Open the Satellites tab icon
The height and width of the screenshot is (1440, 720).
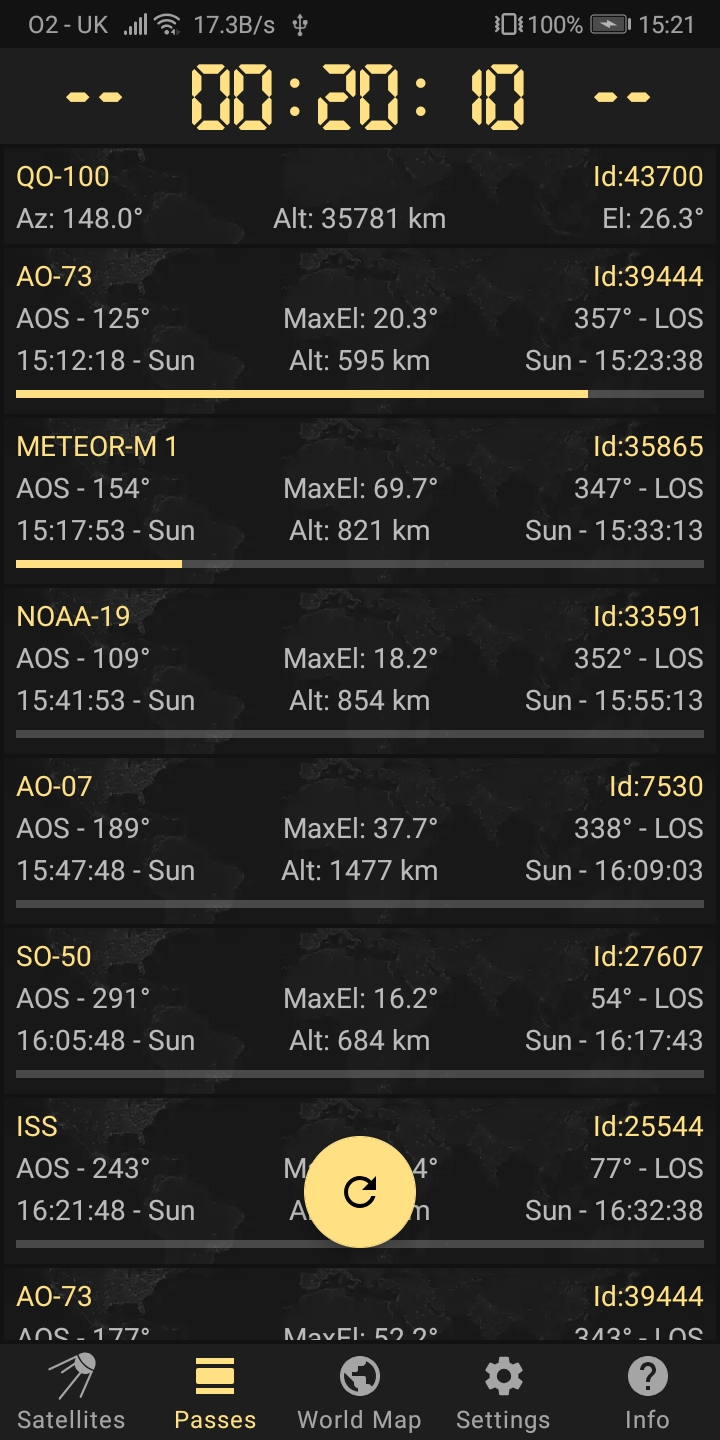[x=72, y=1377]
